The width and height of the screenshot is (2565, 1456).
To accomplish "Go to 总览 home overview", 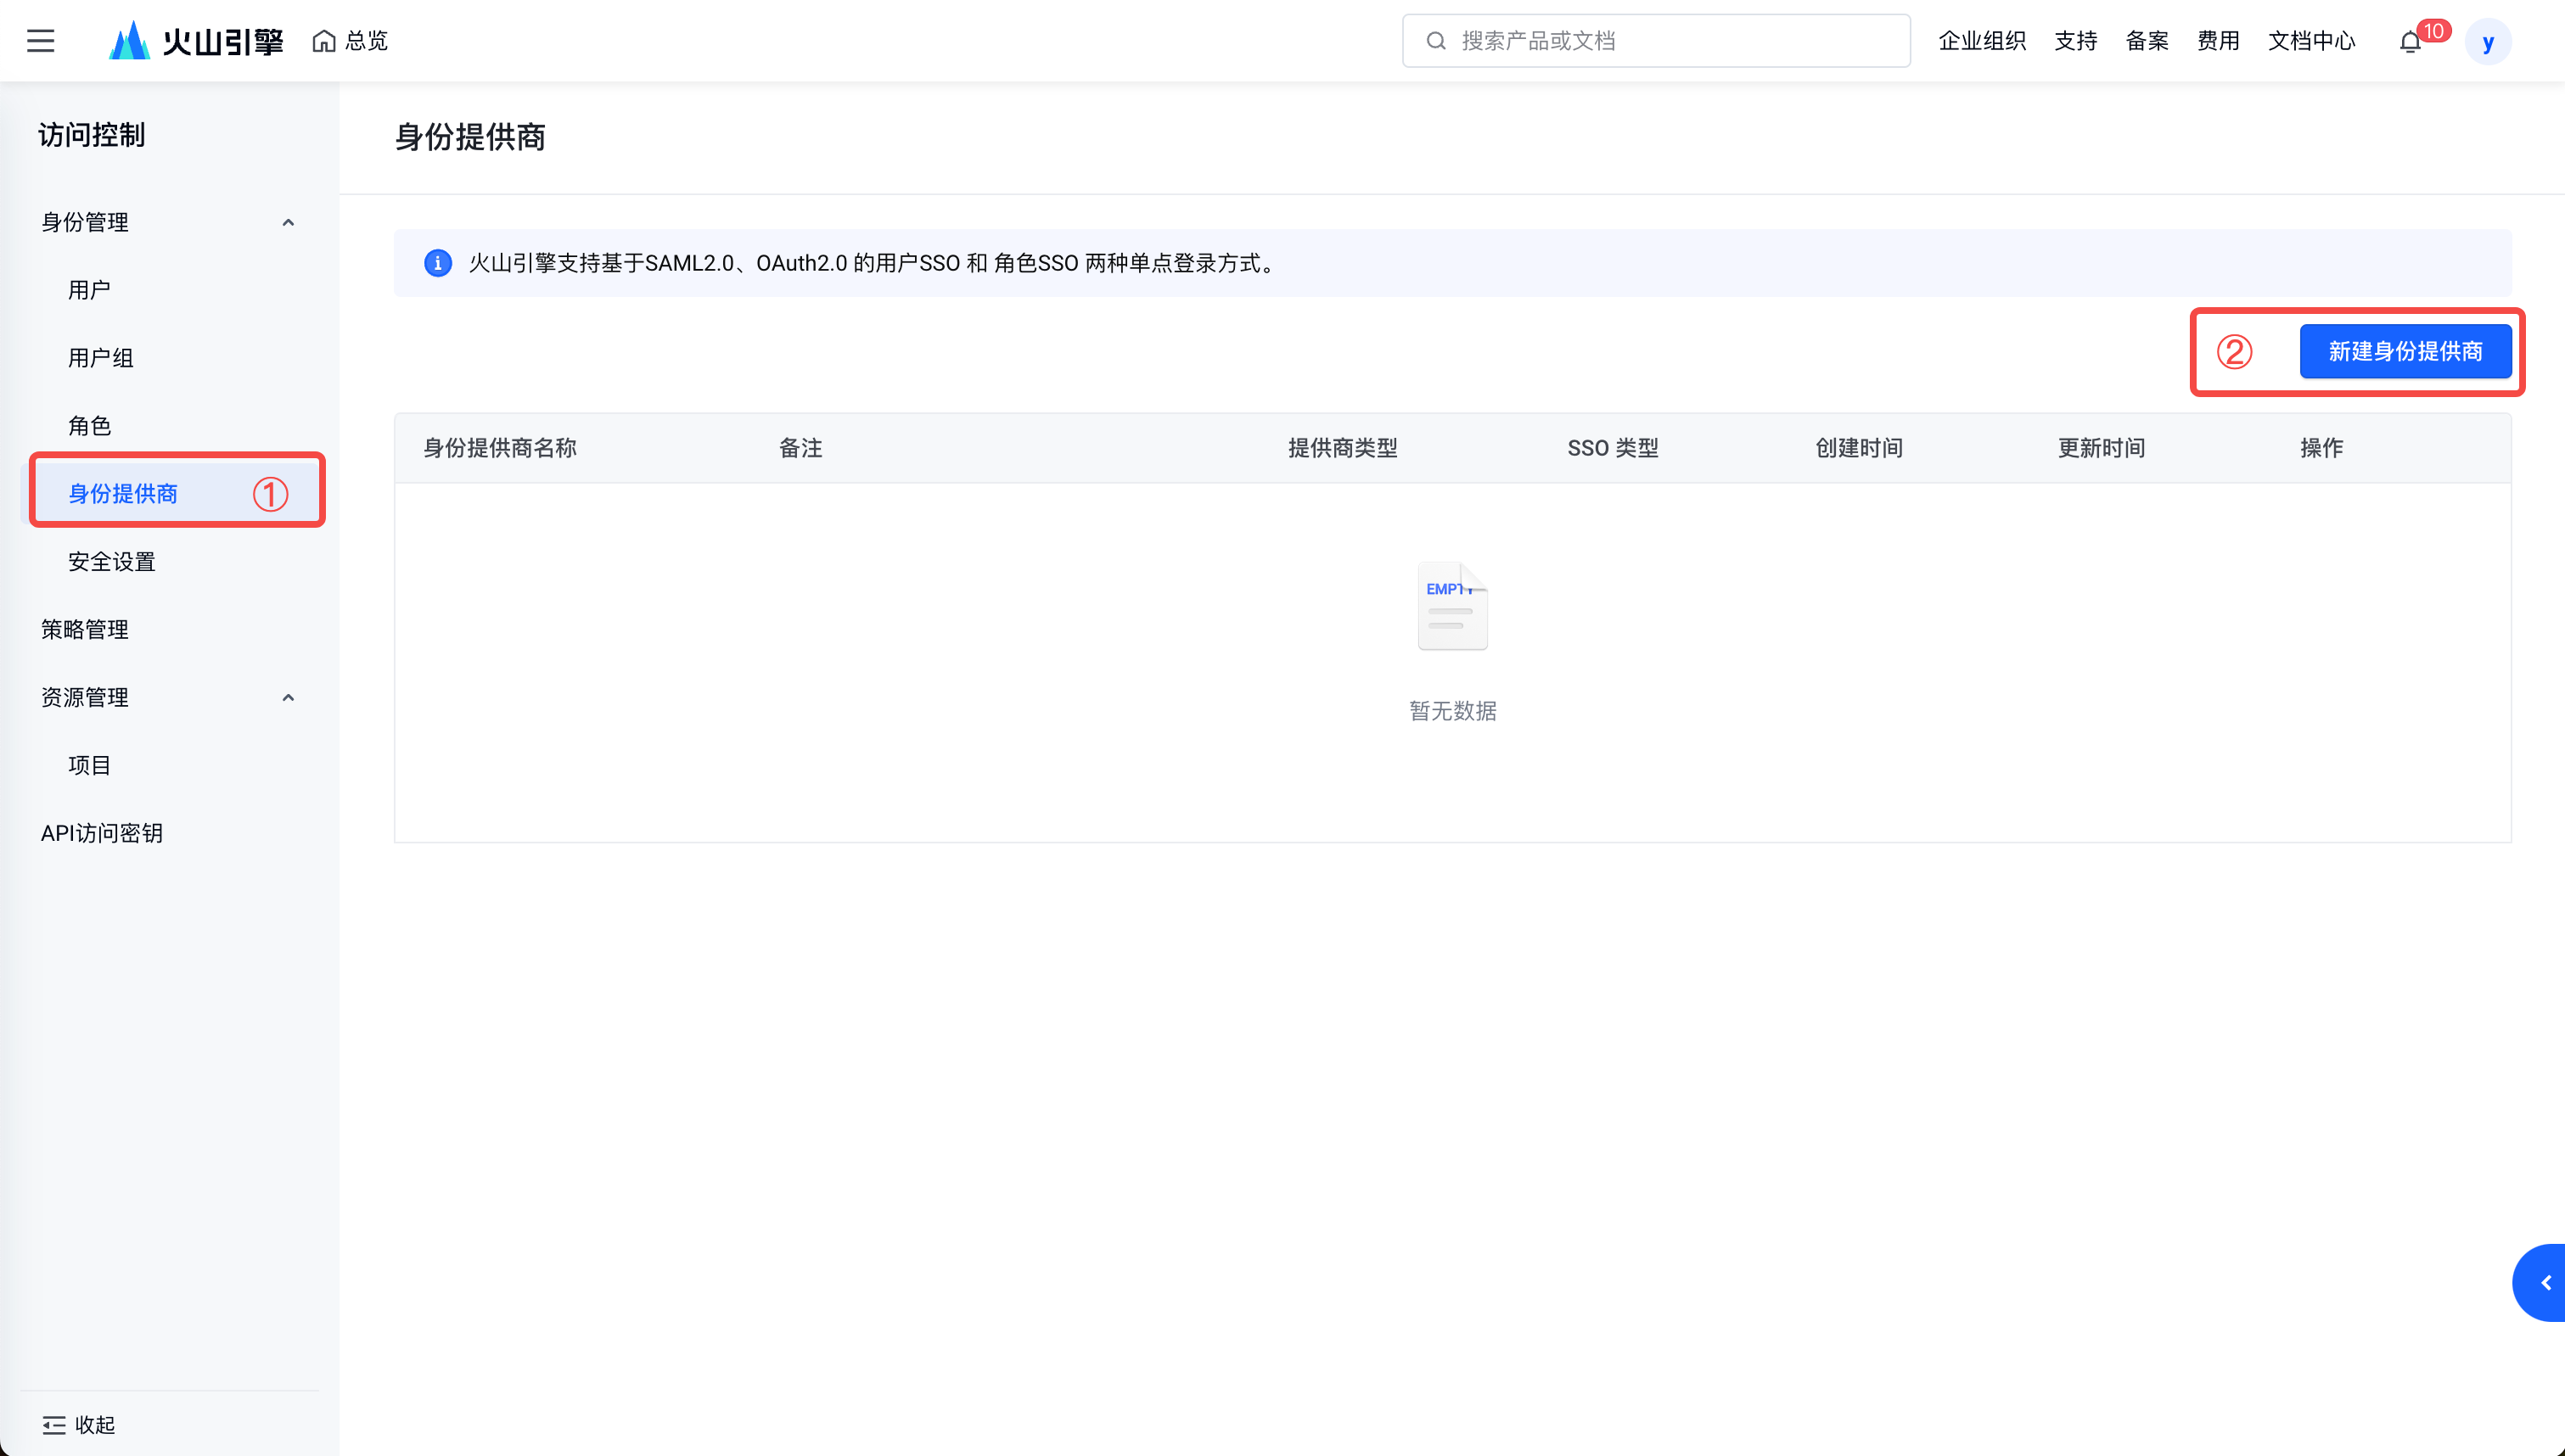I will tap(350, 41).
